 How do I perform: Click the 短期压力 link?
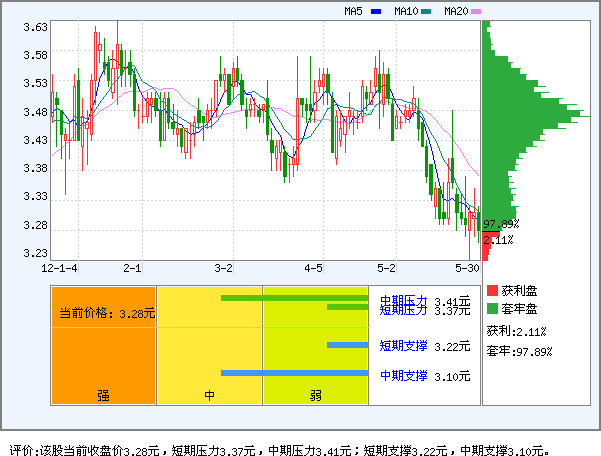click(x=403, y=310)
